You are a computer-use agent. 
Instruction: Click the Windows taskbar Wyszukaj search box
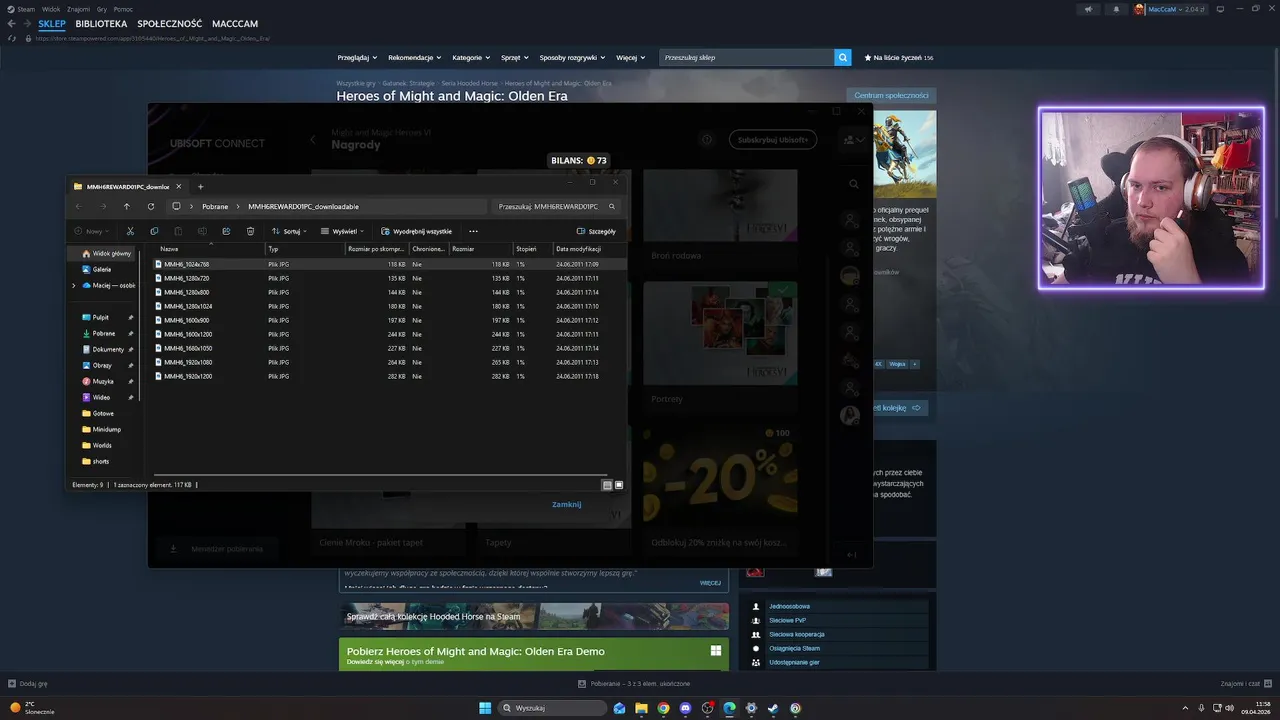(x=552, y=708)
